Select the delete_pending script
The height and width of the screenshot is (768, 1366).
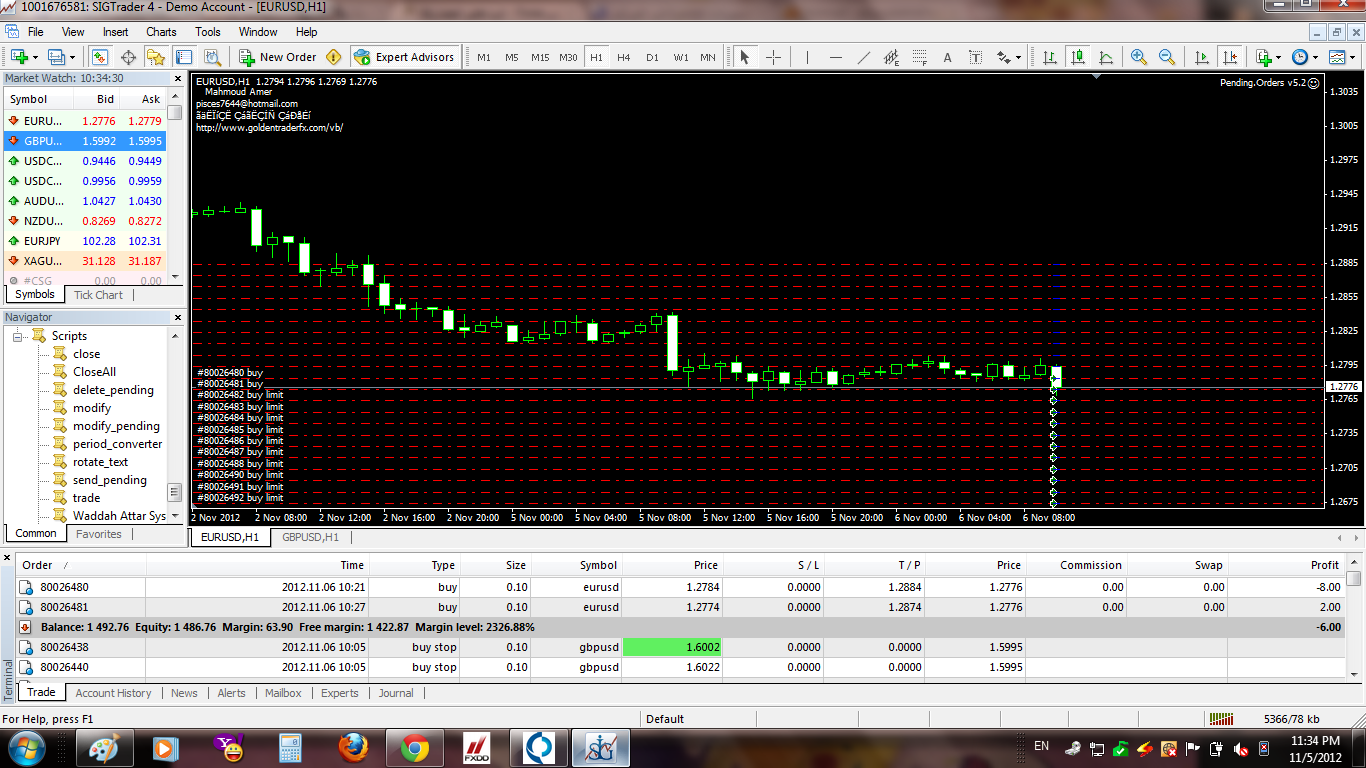[x=113, y=390]
